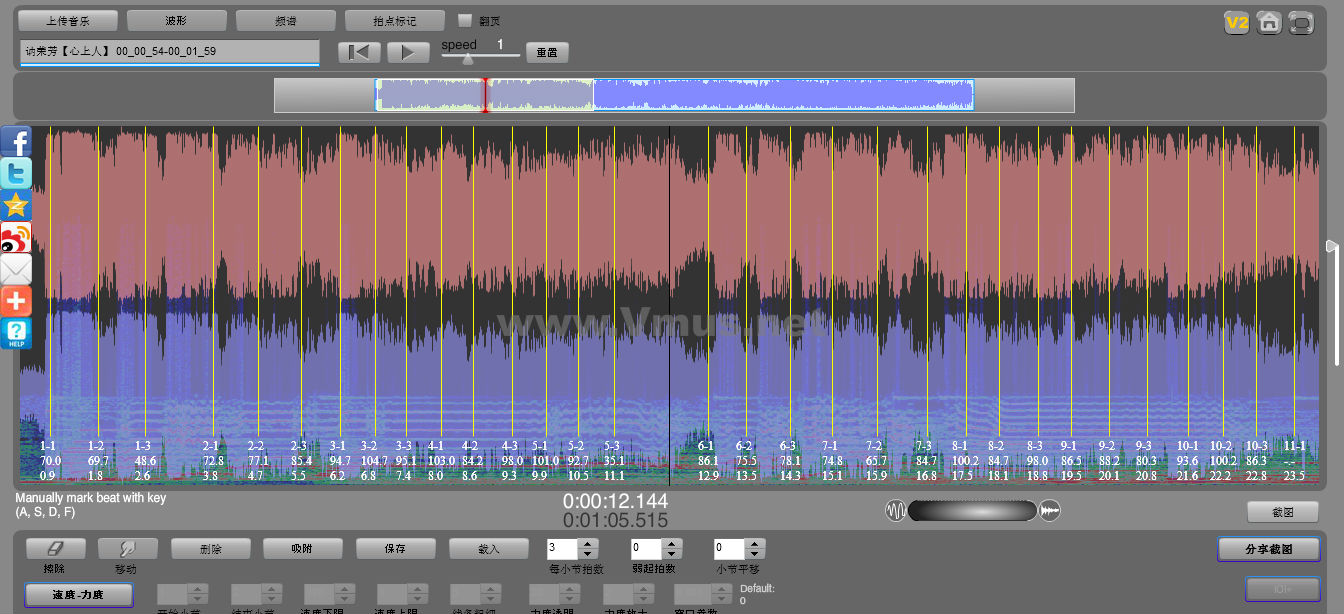Click the 上传音乐 upload music button

point(68,20)
